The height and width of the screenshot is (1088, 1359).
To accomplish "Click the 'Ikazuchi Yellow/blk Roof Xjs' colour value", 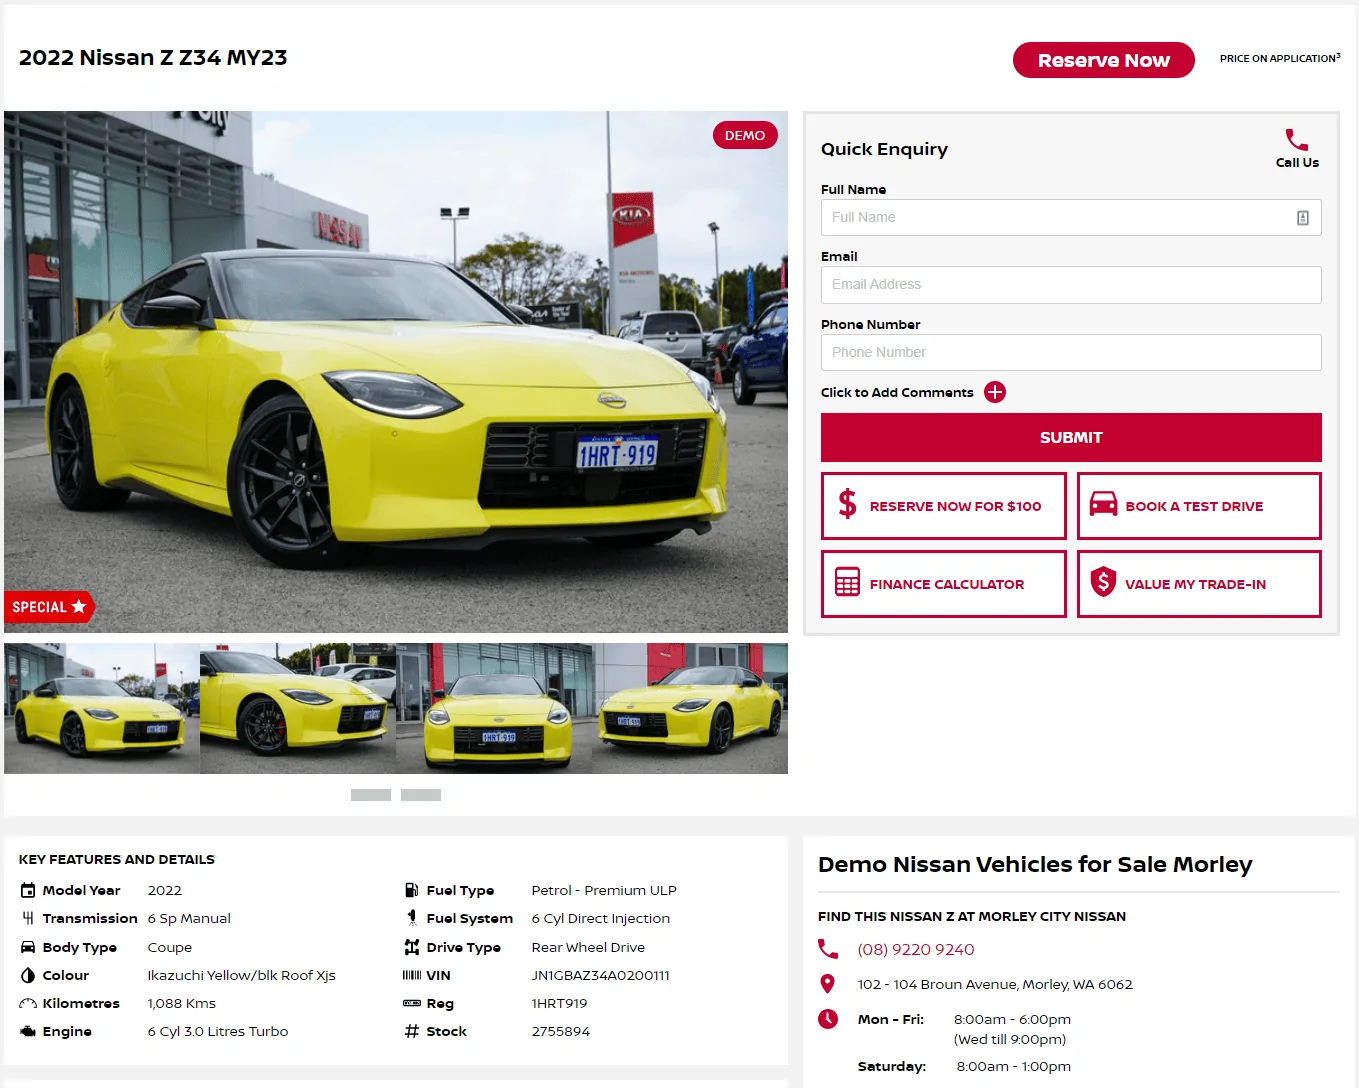I will pyautogui.click(x=242, y=975).
